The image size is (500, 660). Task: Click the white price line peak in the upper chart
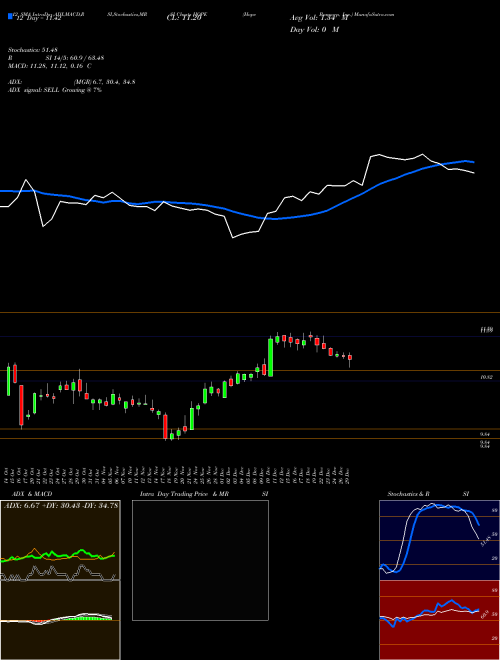(423, 154)
